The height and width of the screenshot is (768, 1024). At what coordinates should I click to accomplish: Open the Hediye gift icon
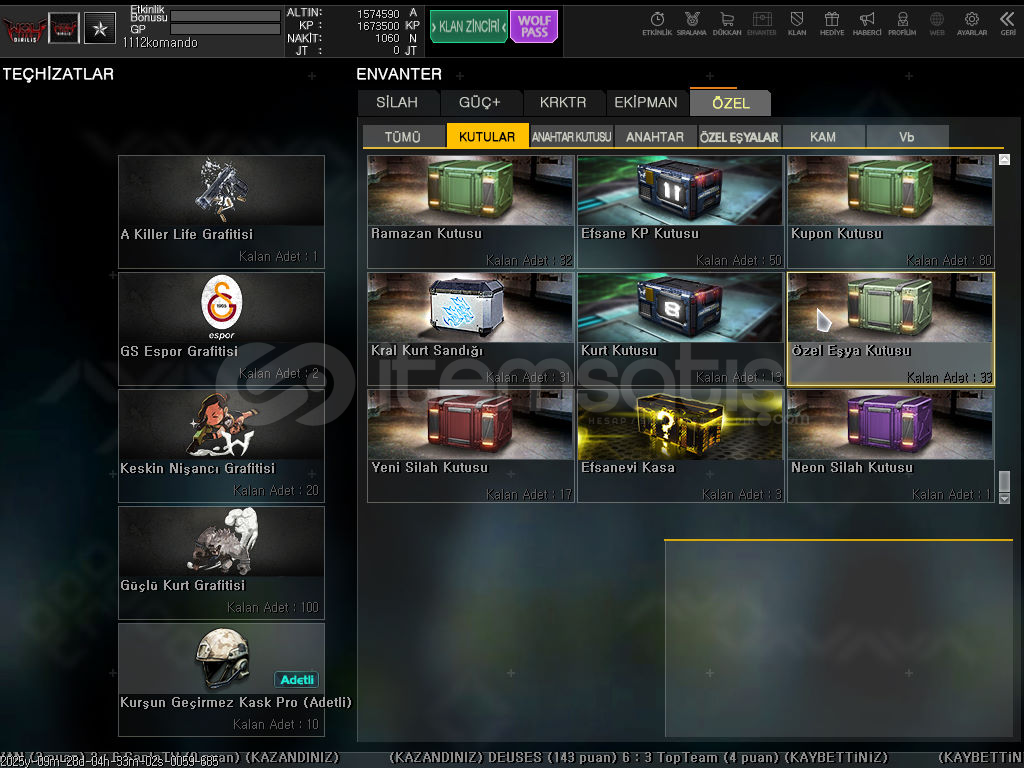tap(832, 24)
